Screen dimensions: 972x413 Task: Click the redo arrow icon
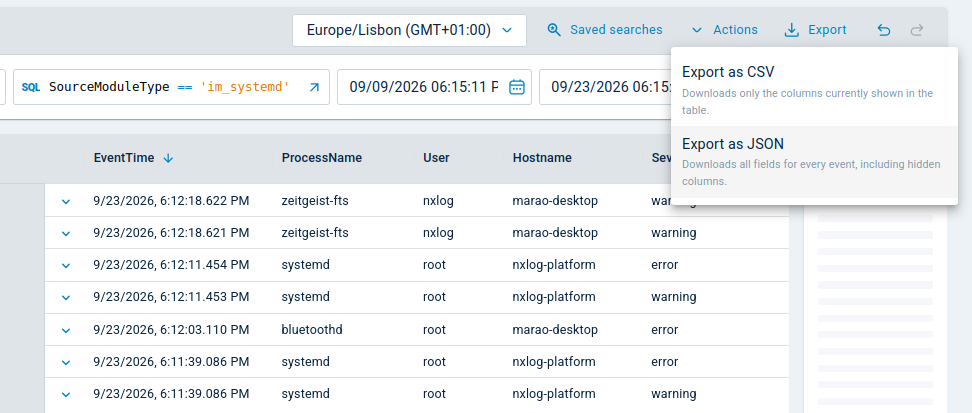coord(917,30)
